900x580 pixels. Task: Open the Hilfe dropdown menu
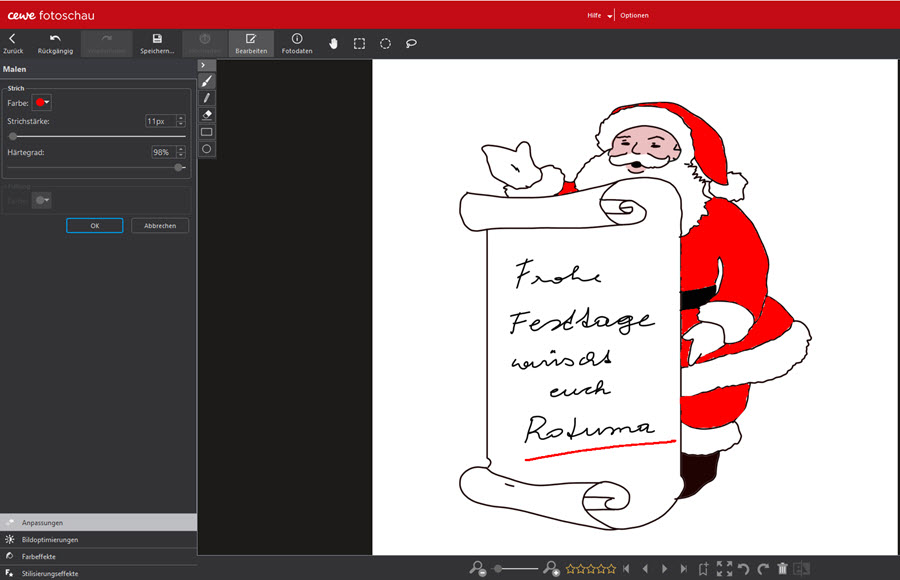[x=598, y=16]
